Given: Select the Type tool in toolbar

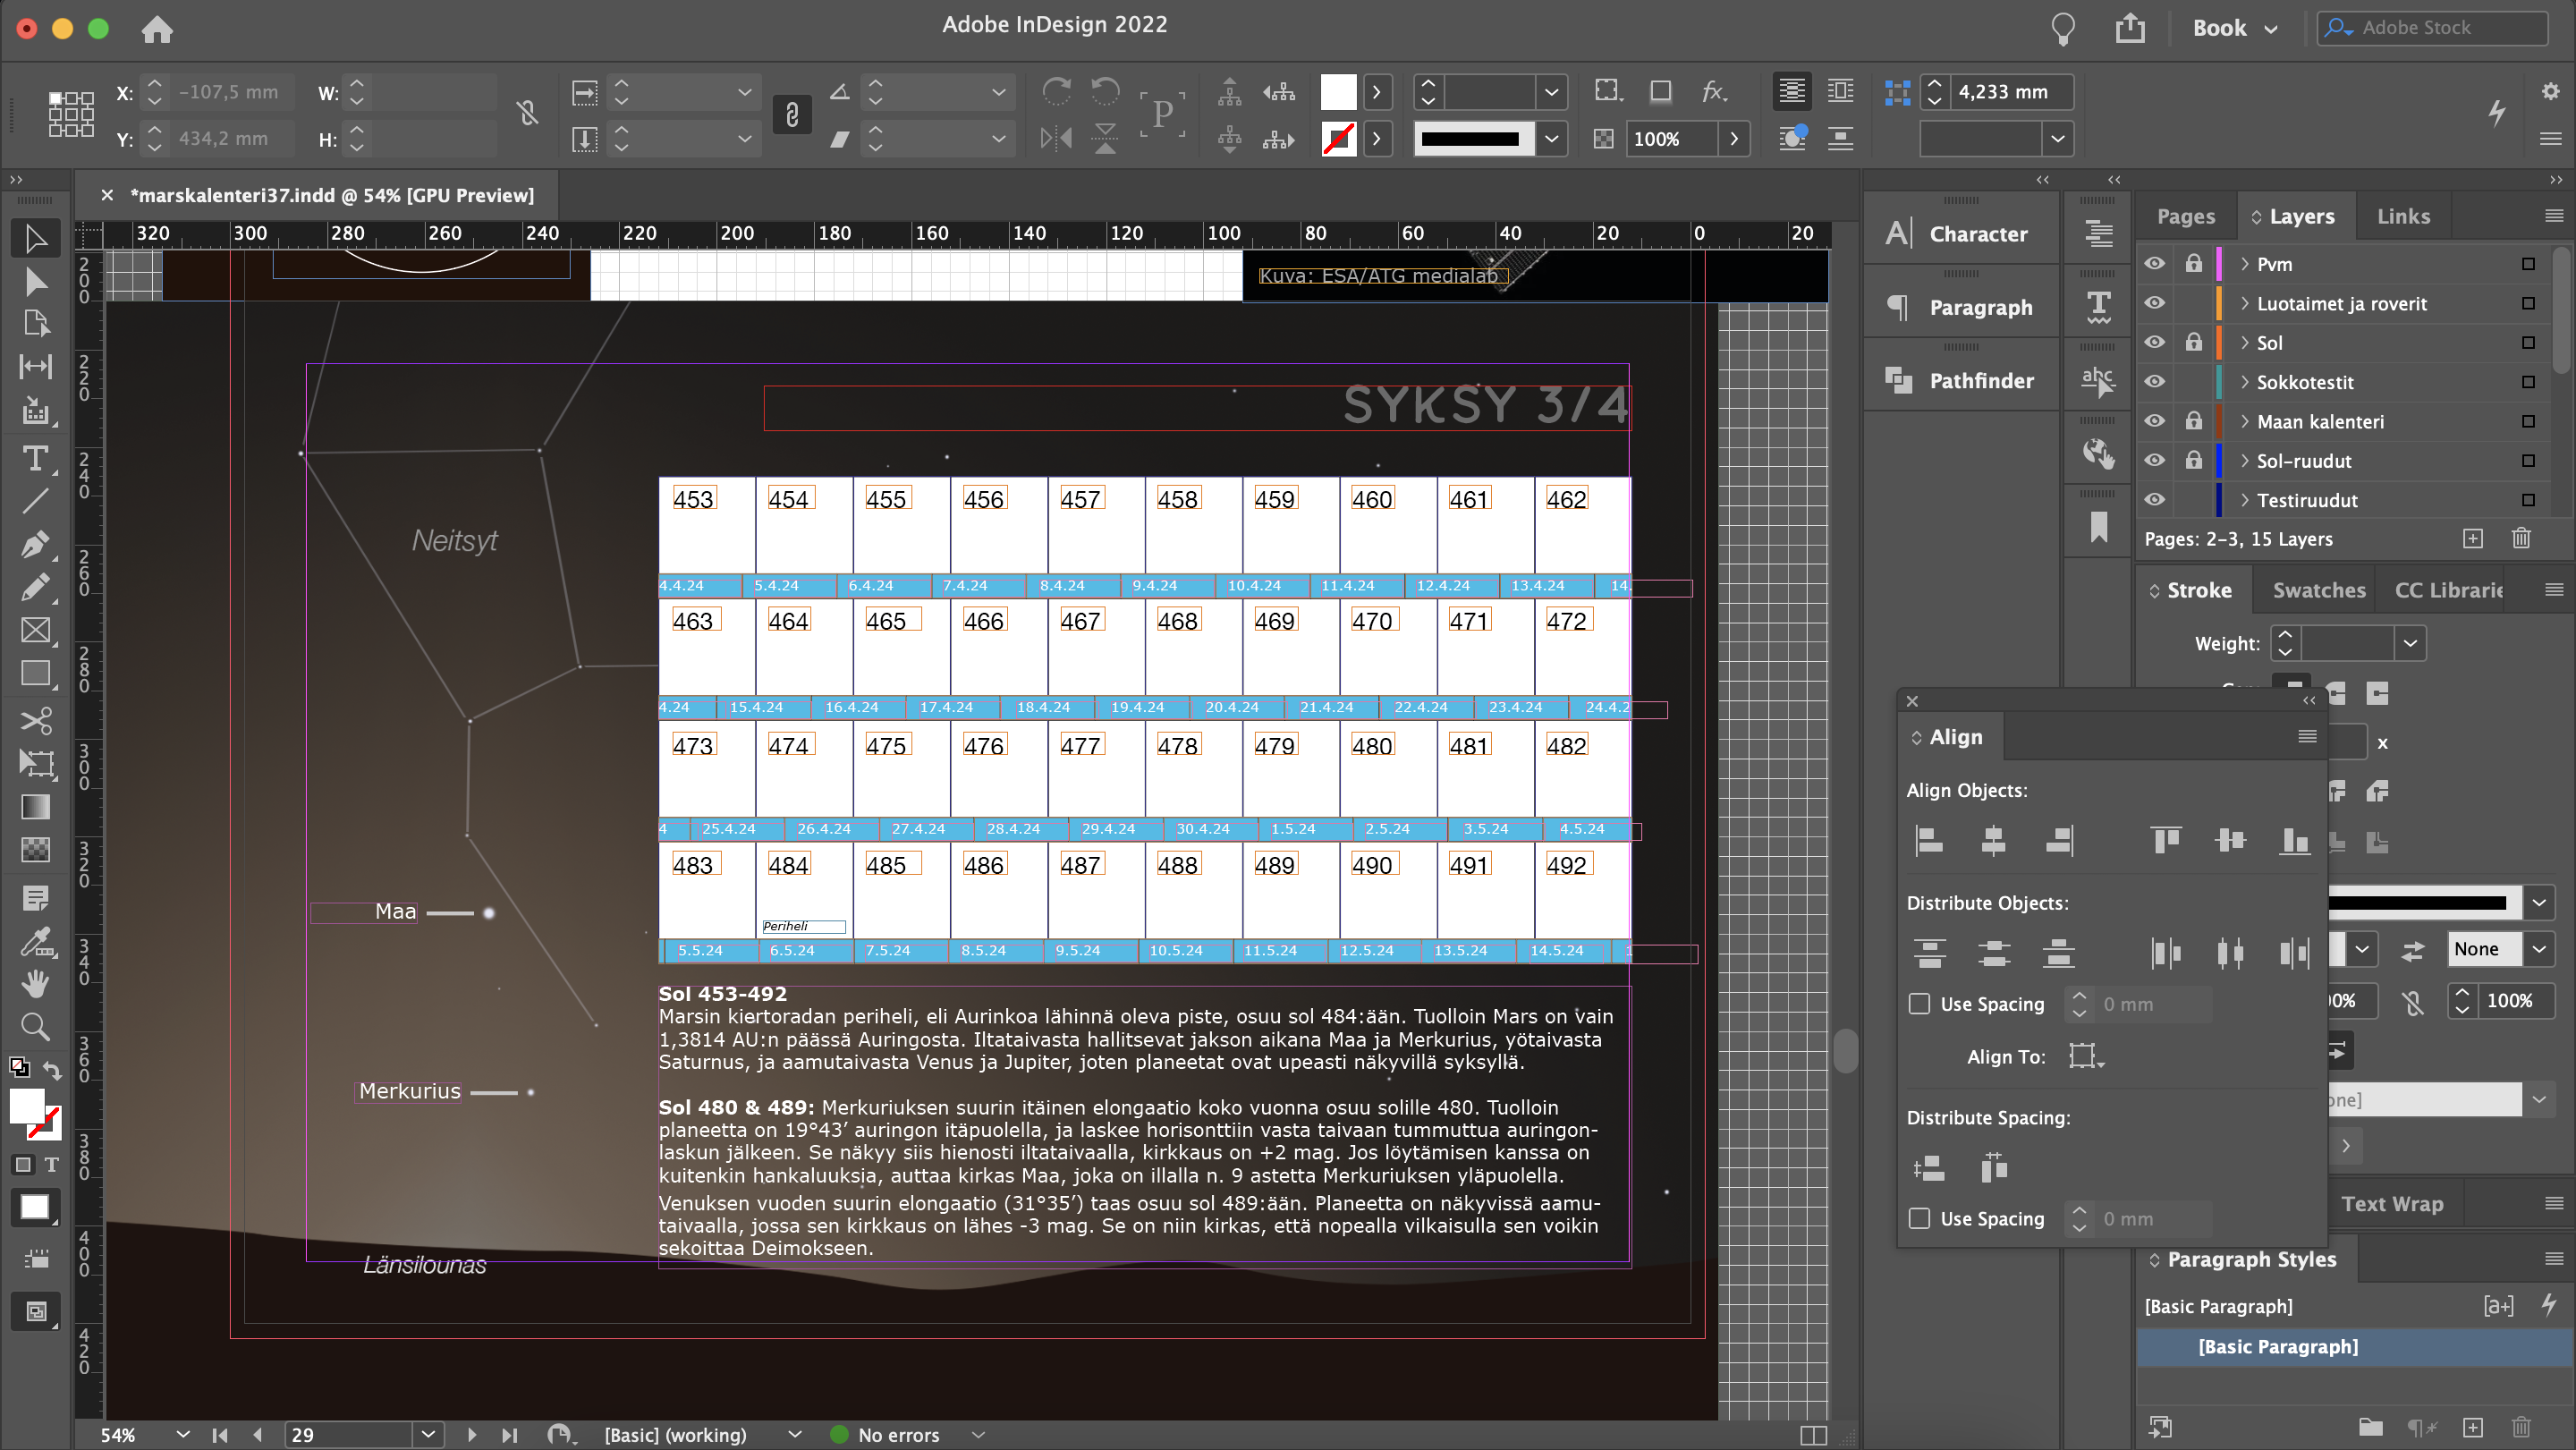Looking at the screenshot, I should [35, 459].
